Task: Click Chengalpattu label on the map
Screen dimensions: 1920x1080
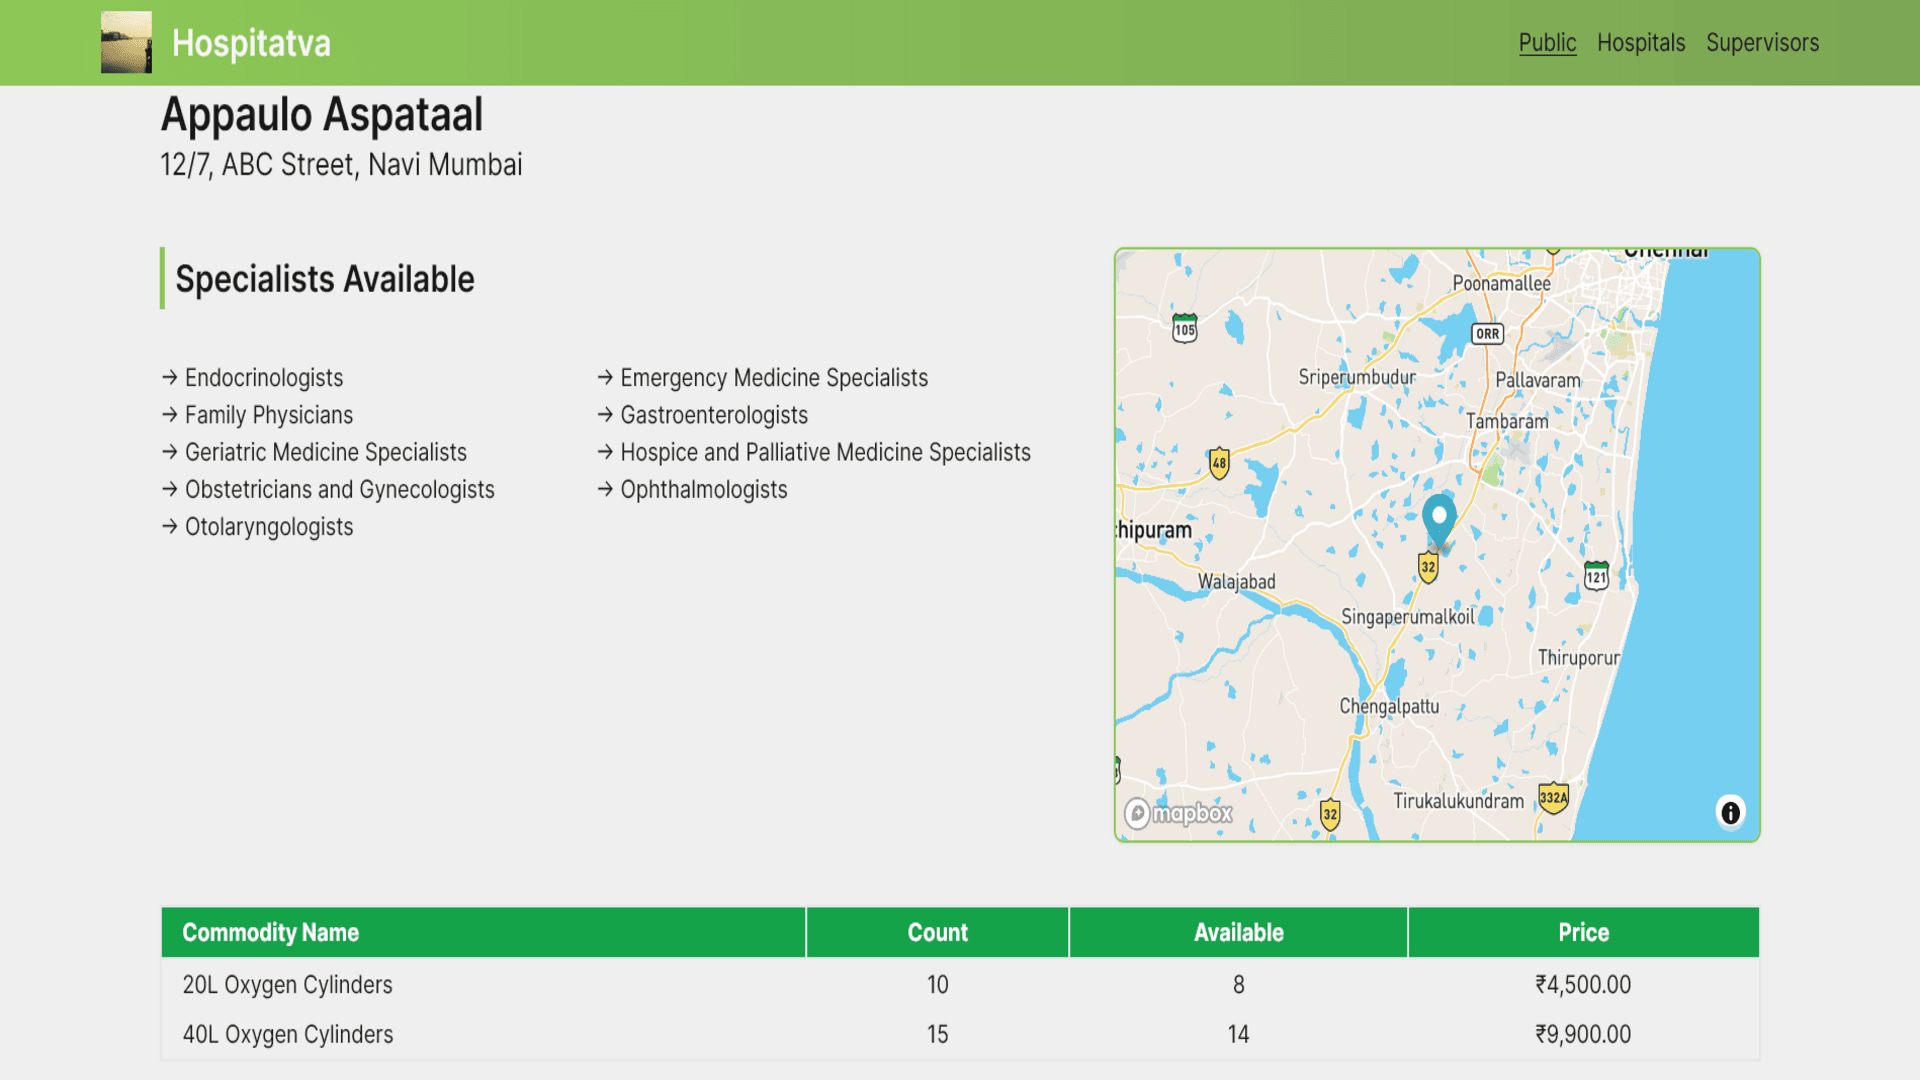Action: (1389, 706)
